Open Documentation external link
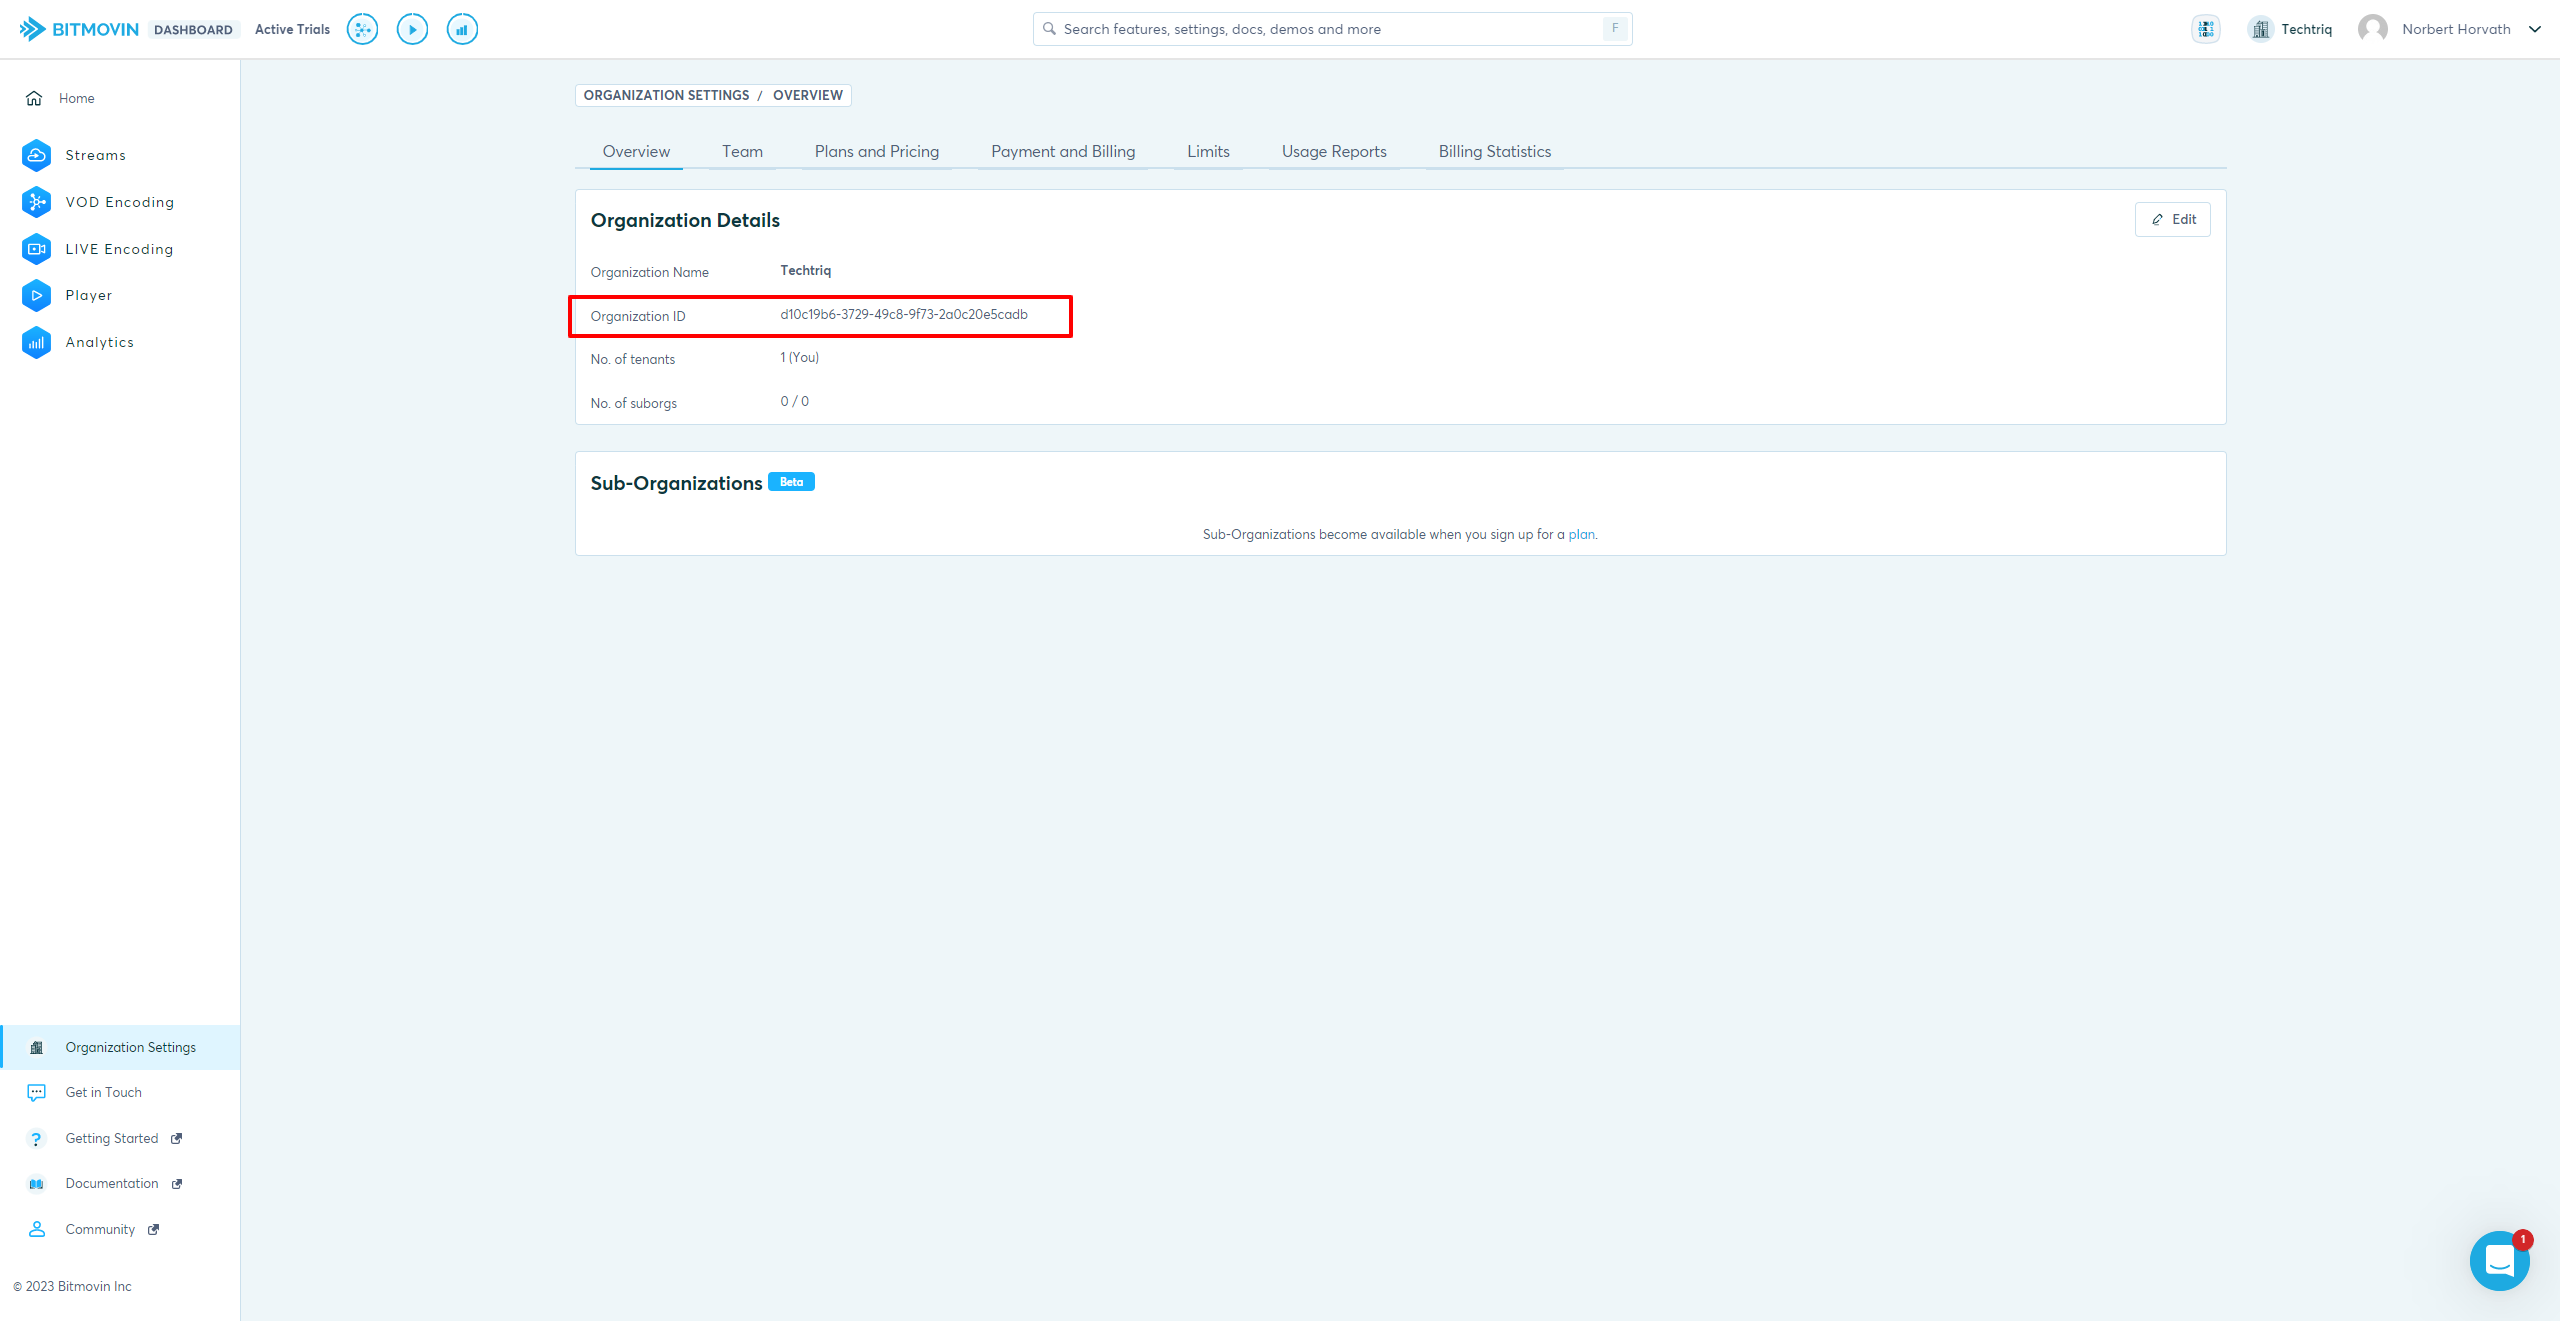2560x1321 pixels. [112, 1184]
